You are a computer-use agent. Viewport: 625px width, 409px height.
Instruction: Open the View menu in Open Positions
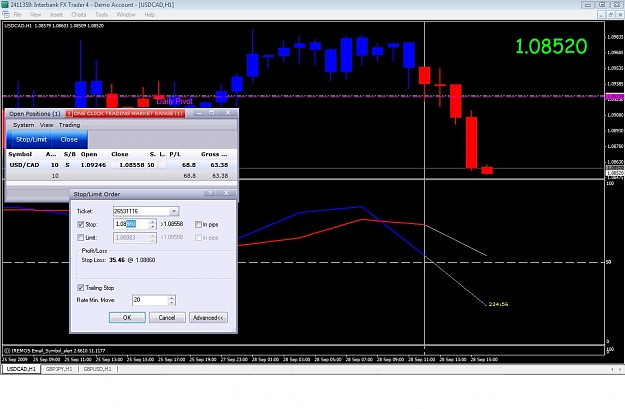(46, 125)
